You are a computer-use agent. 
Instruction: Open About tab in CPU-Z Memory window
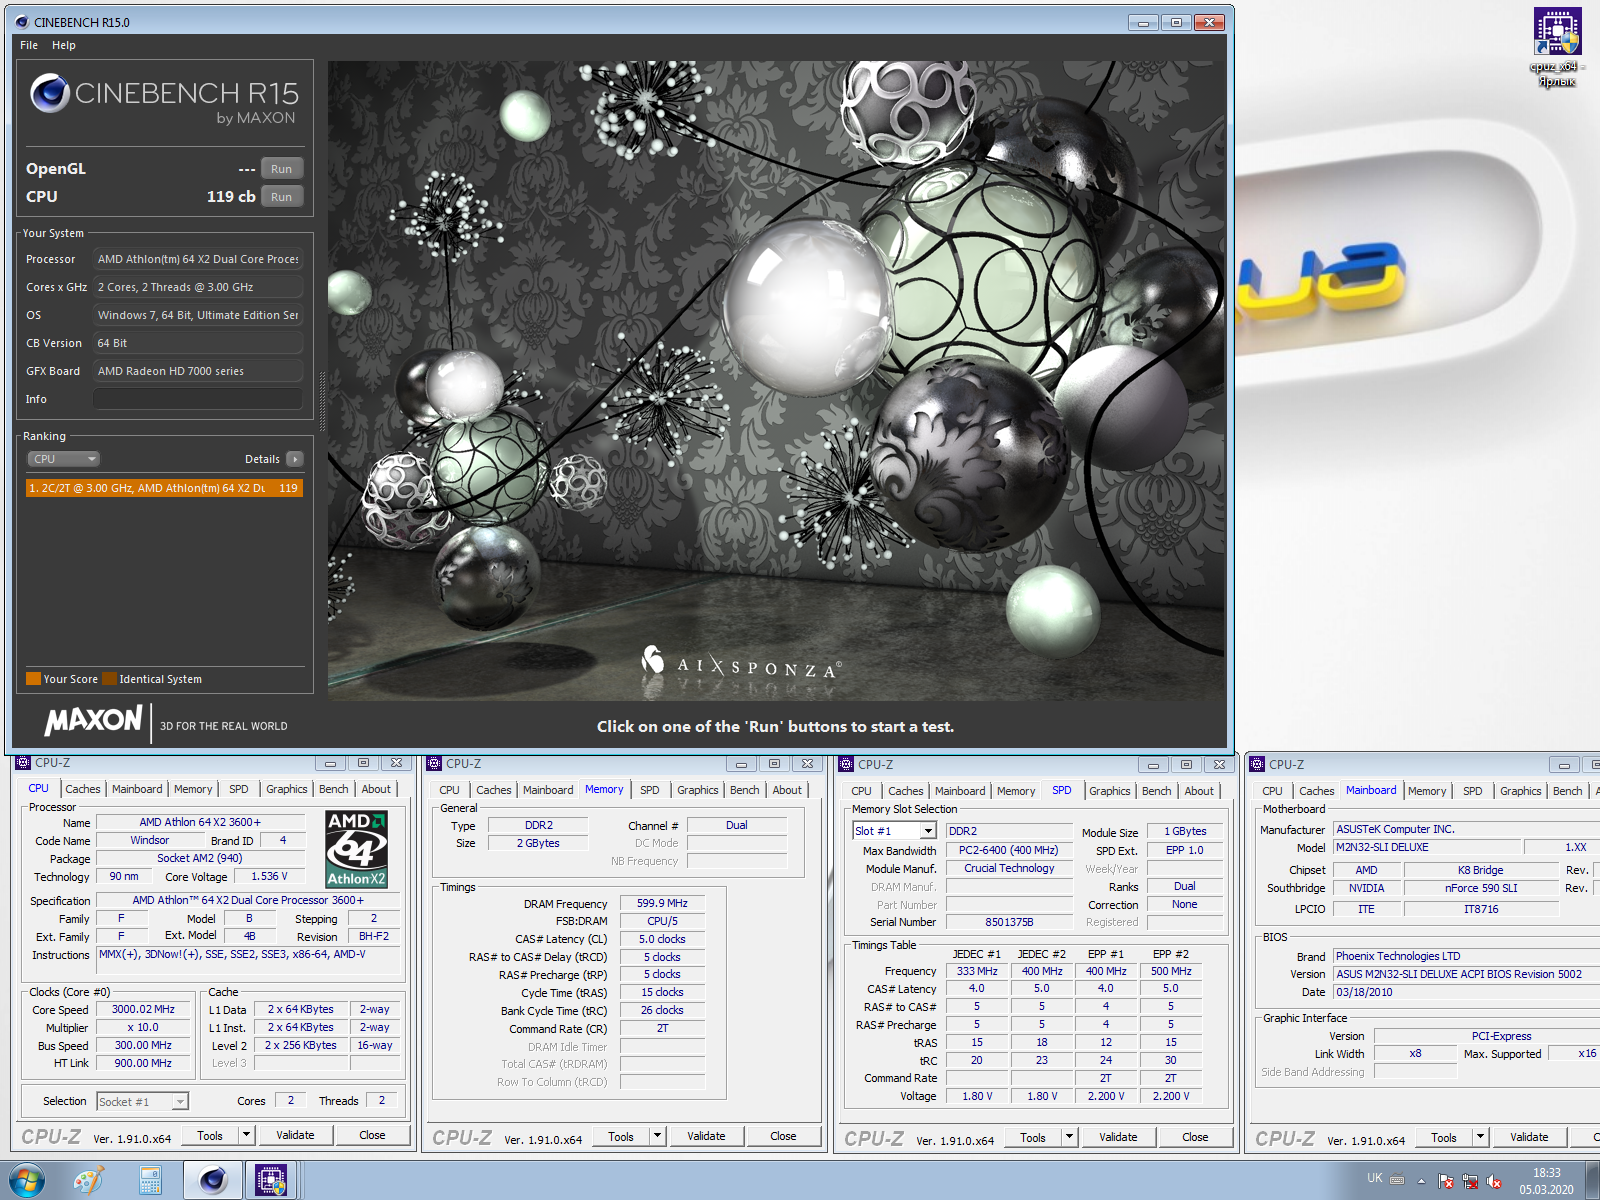(x=787, y=790)
